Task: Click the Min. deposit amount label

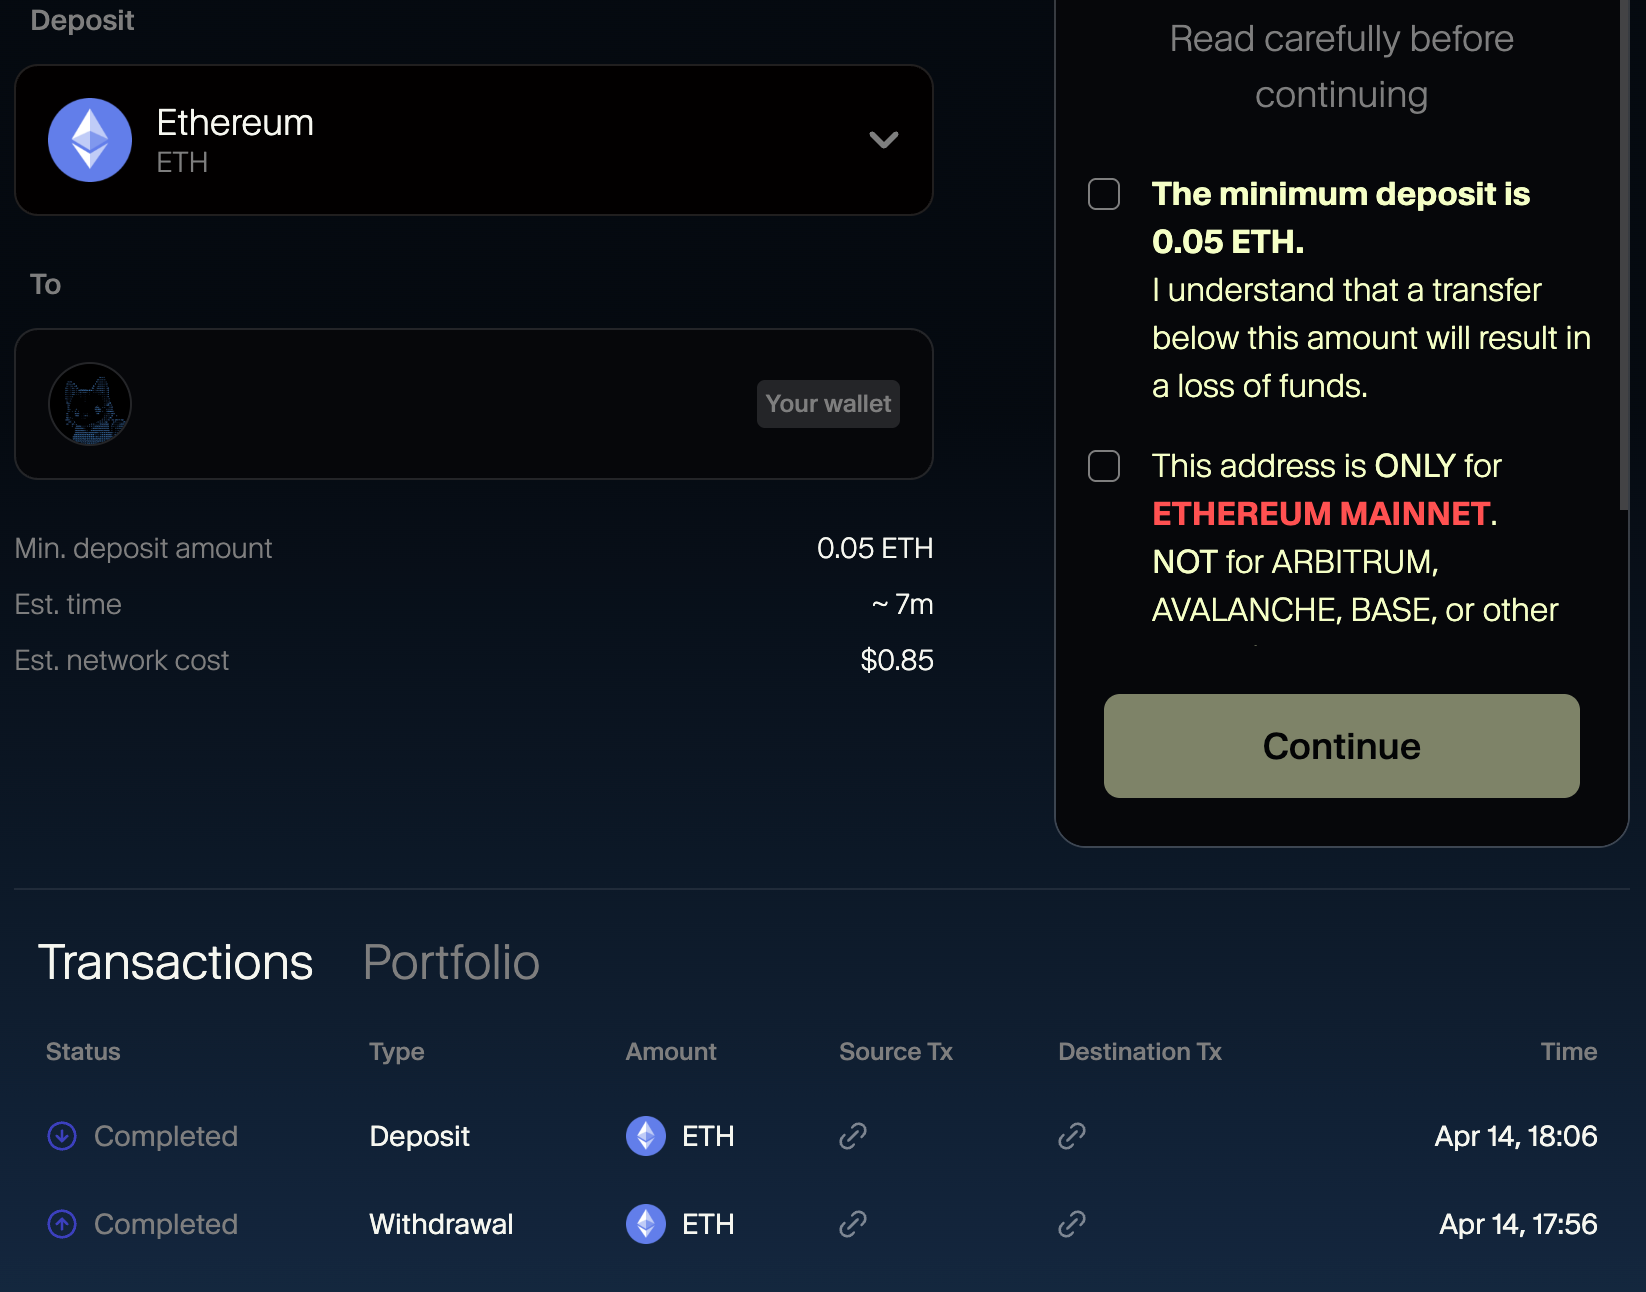Action: [x=143, y=548]
